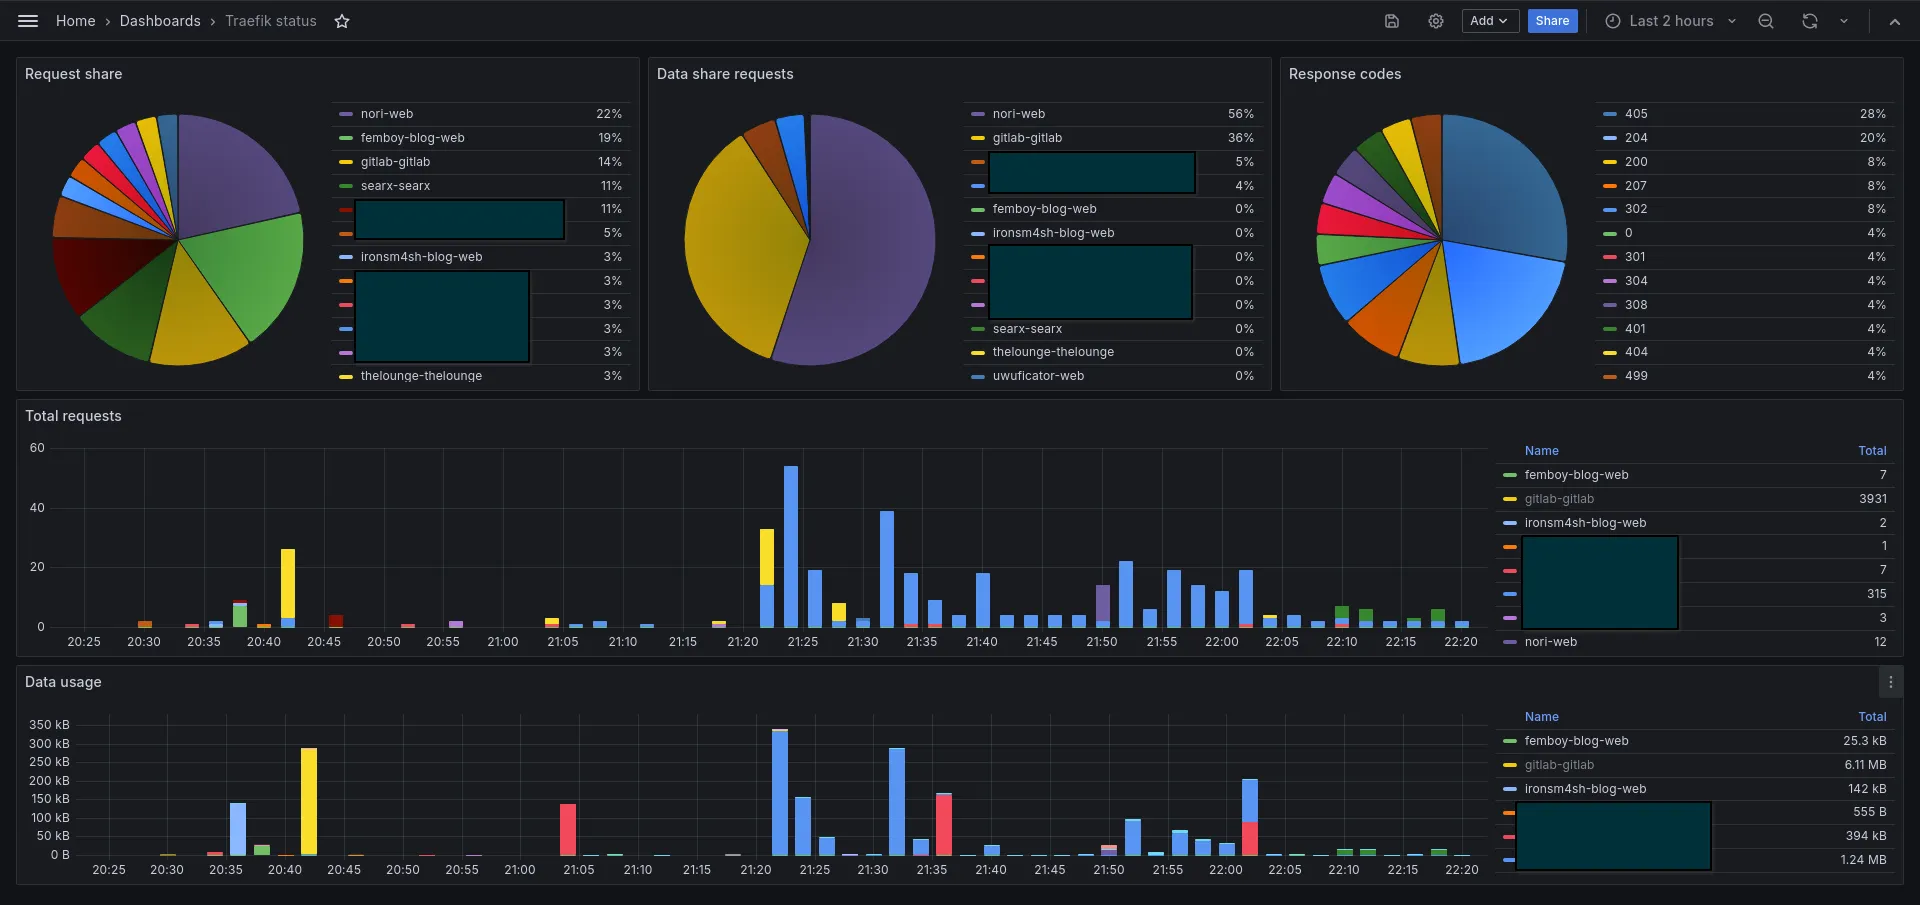Toggle 405 series in Response codes legend
This screenshot has height=905, width=1920.
coord(1636,114)
